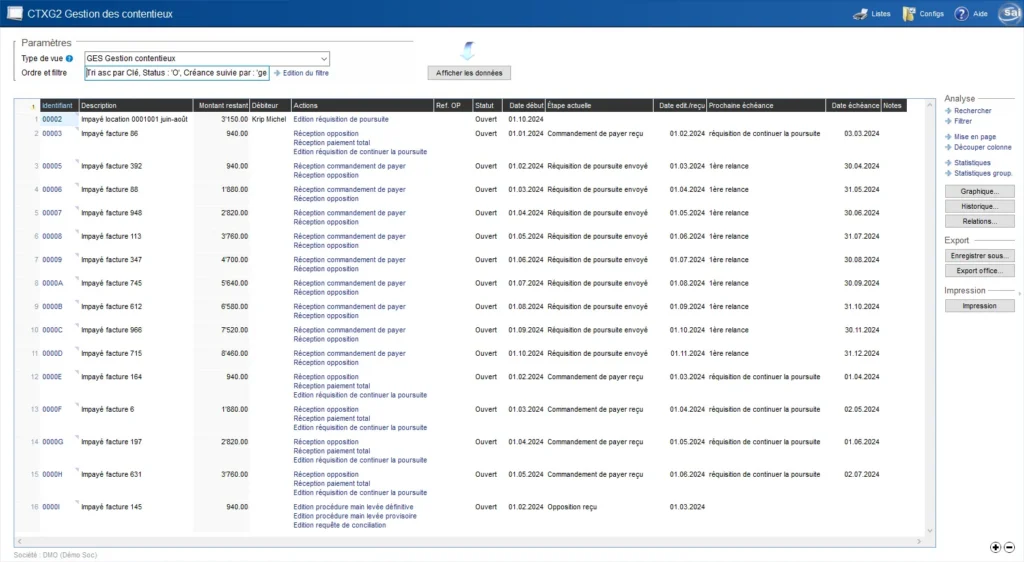Viewport: 1024px width, 562px height.
Task: Open the Statistiques group. link
Action: tap(983, 174)
